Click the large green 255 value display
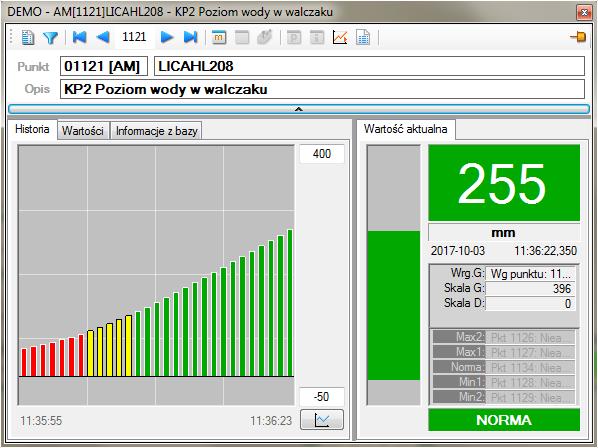 [504, 183]
